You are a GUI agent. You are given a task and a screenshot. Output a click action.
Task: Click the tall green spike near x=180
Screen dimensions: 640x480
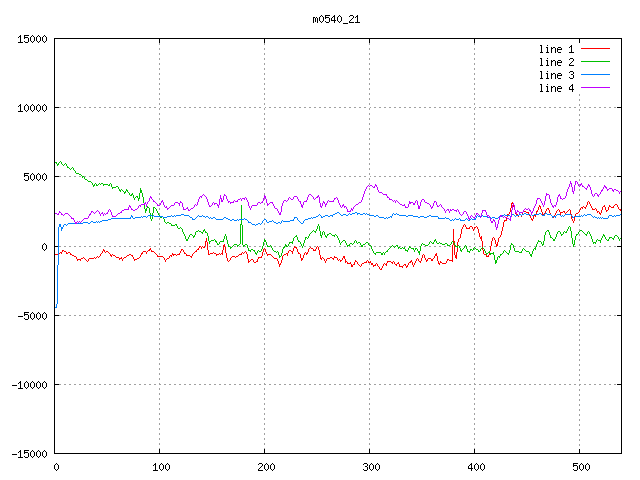point(241,224)
